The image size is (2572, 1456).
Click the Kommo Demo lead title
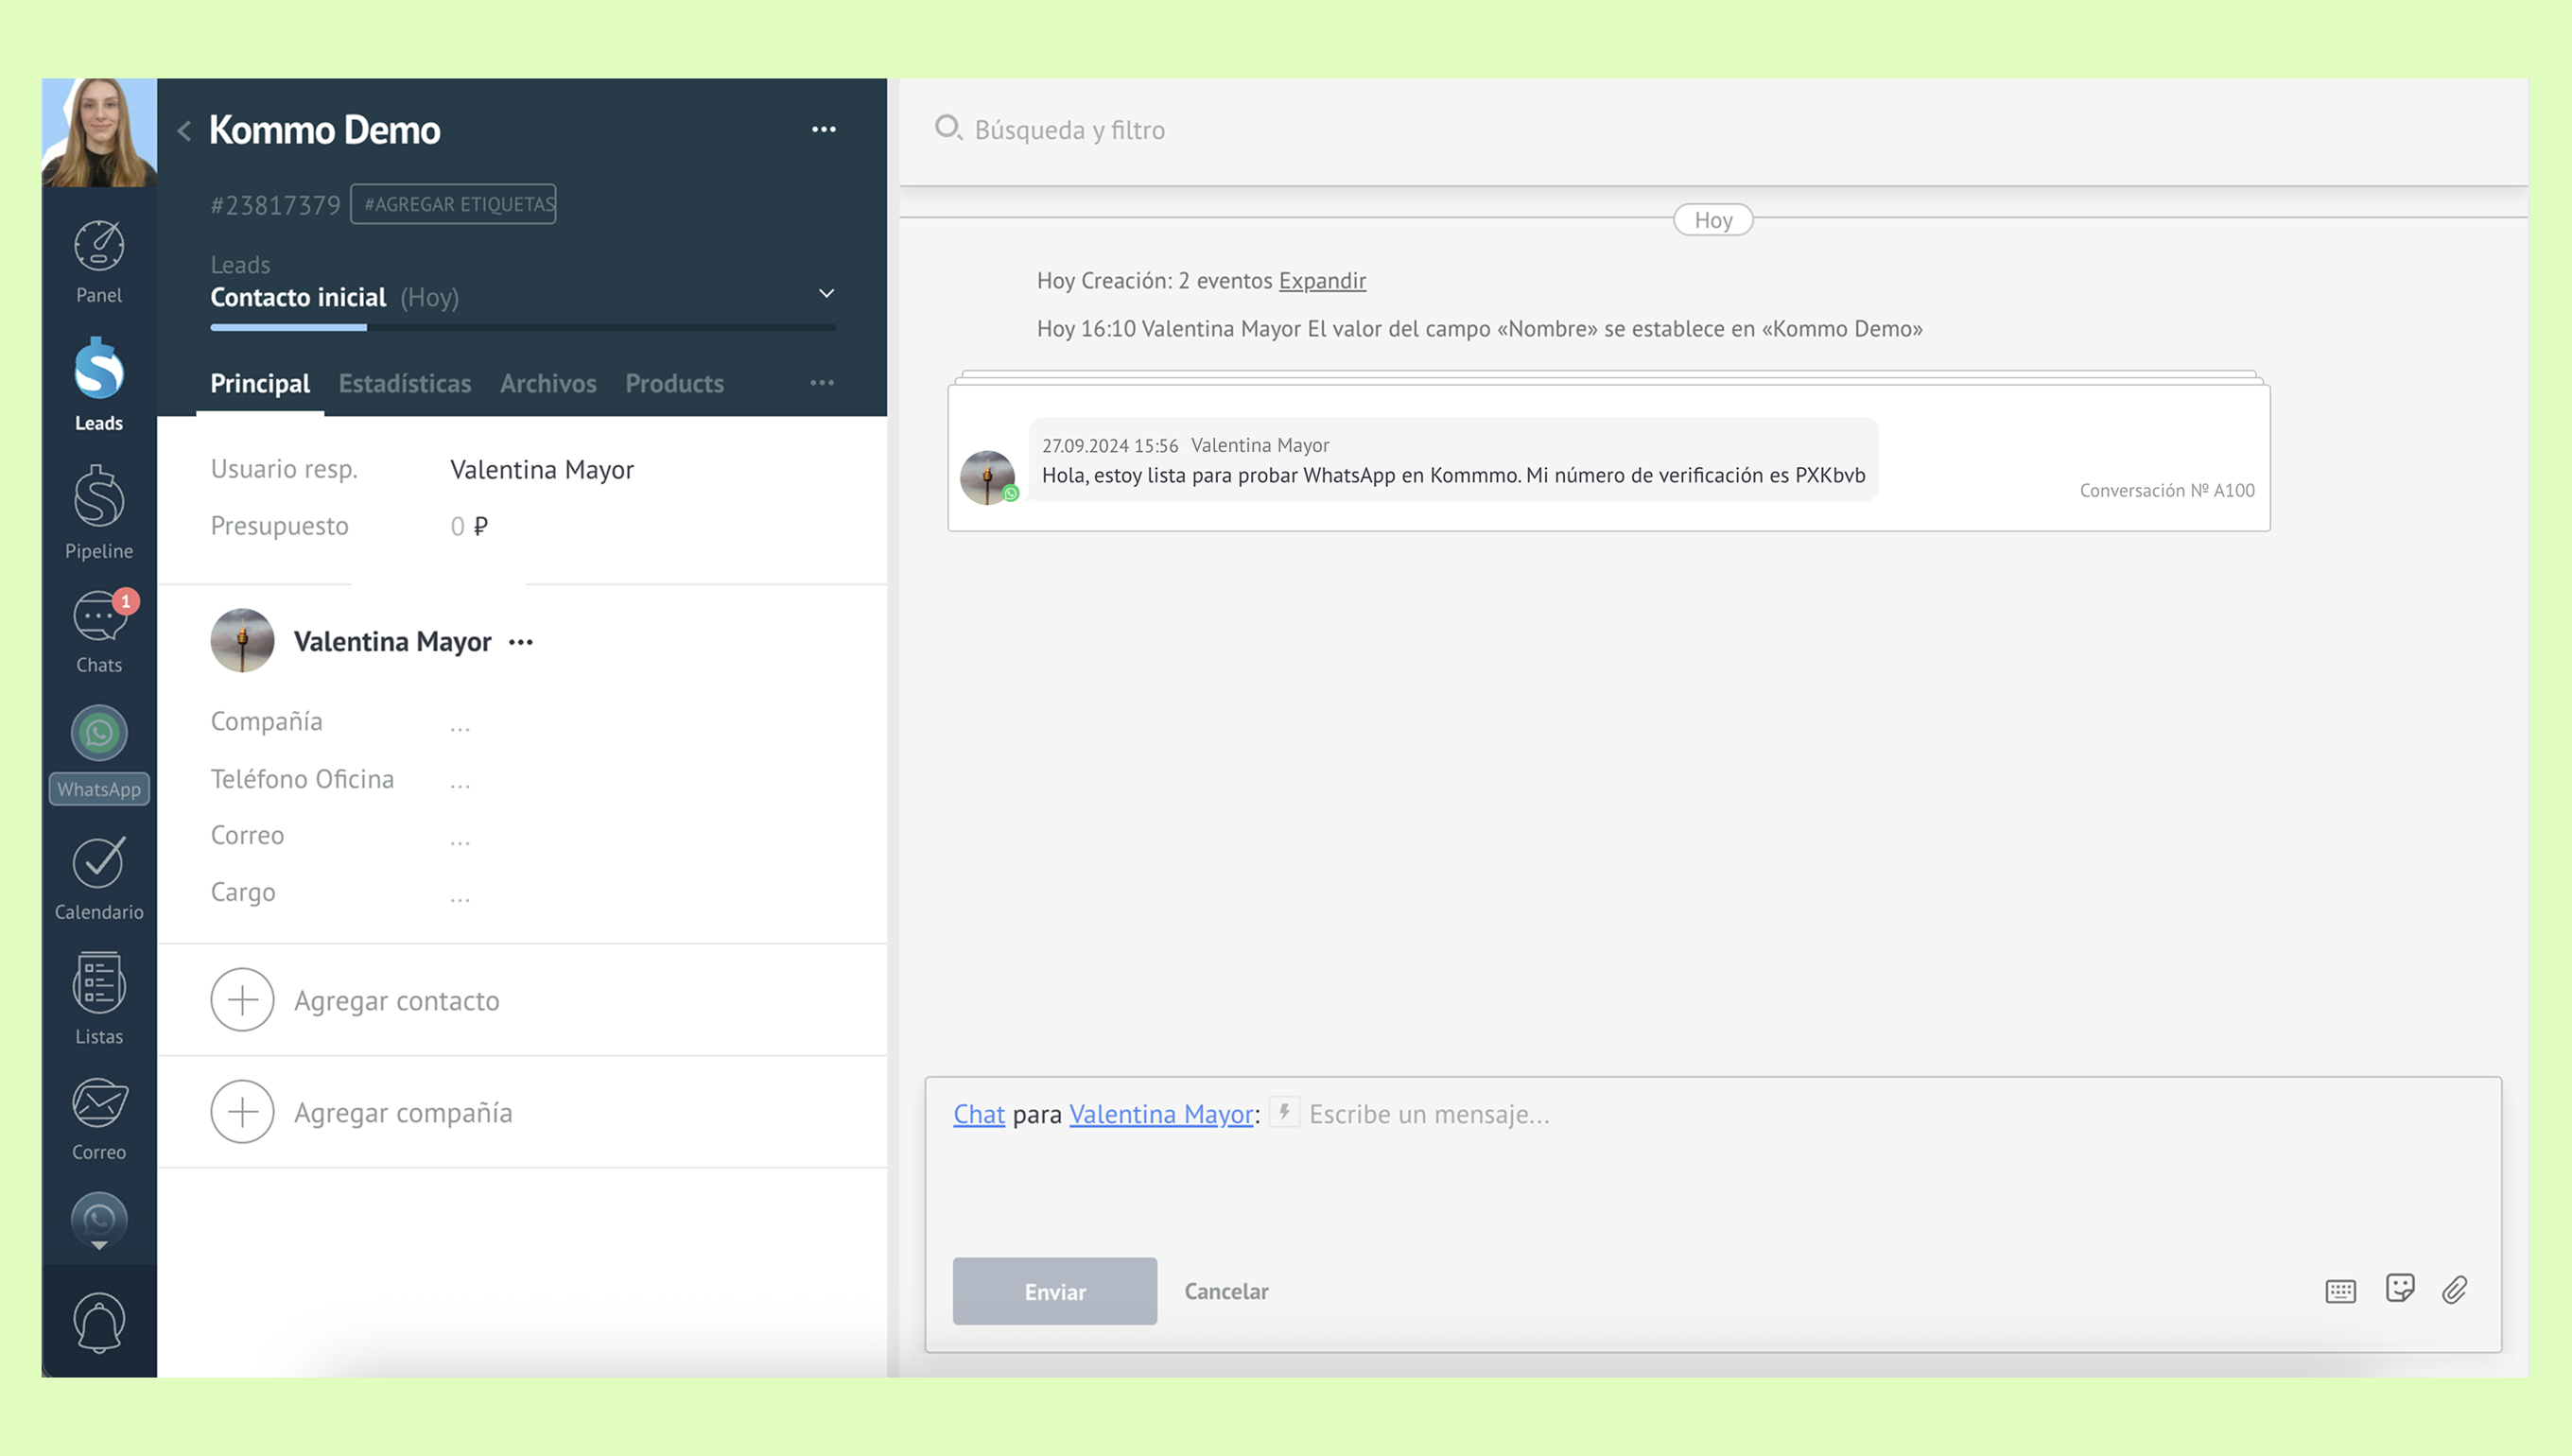pos(324,130)
